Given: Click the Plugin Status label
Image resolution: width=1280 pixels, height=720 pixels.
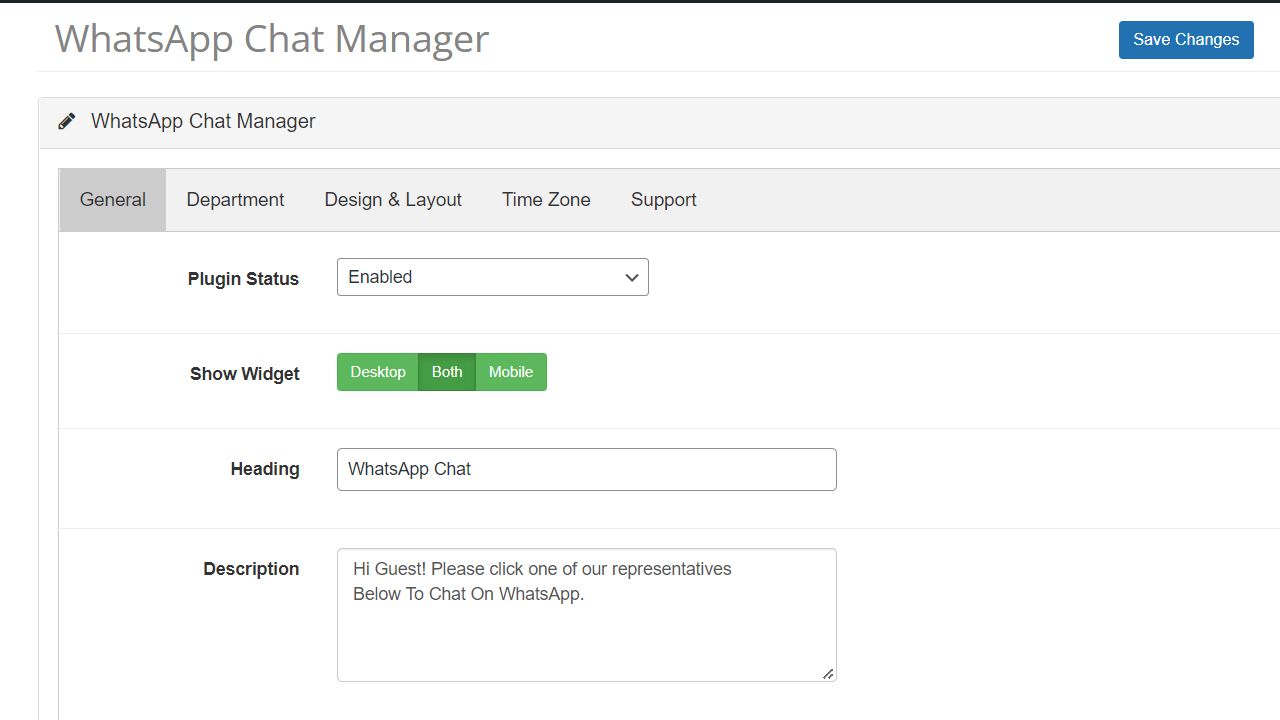Looking at the screenshot, I should [243, 279].
